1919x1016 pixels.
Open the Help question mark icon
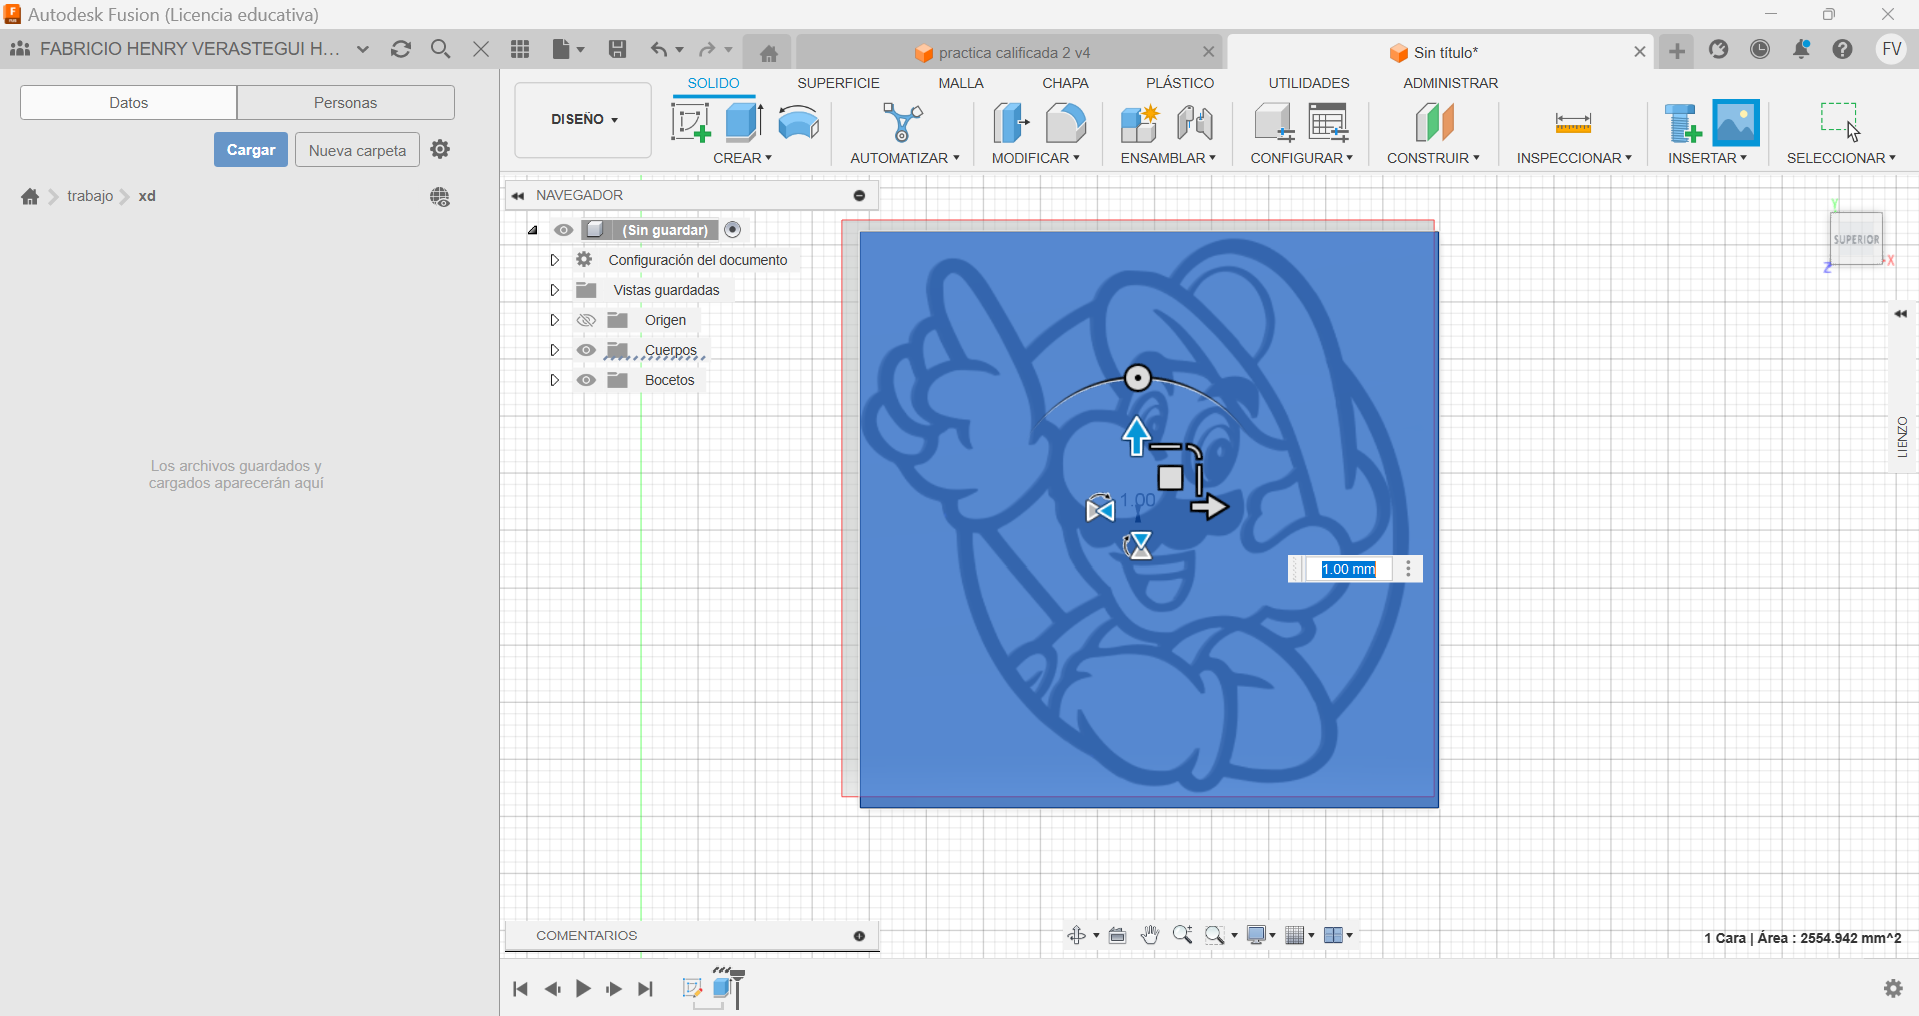tap(1843, 49)
